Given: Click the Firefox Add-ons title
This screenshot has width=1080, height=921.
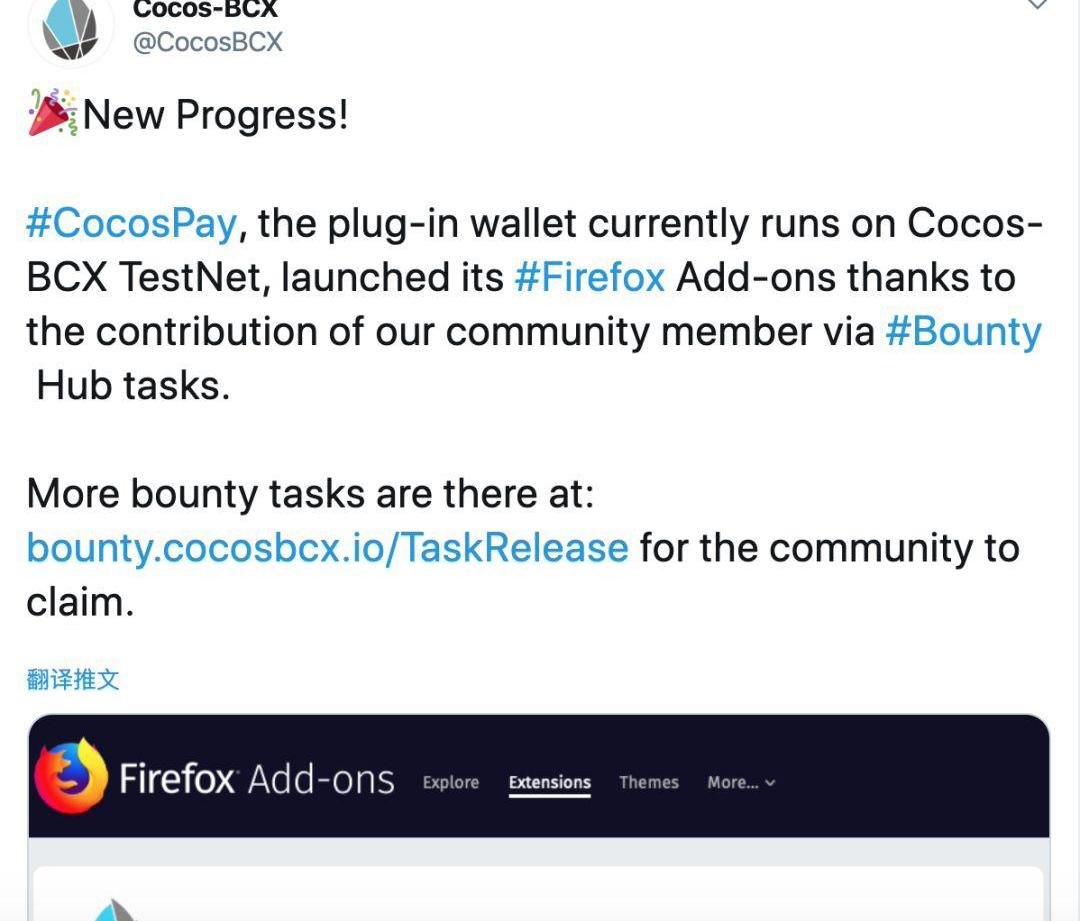Looking at the screenshot, I should coord(256,779).
